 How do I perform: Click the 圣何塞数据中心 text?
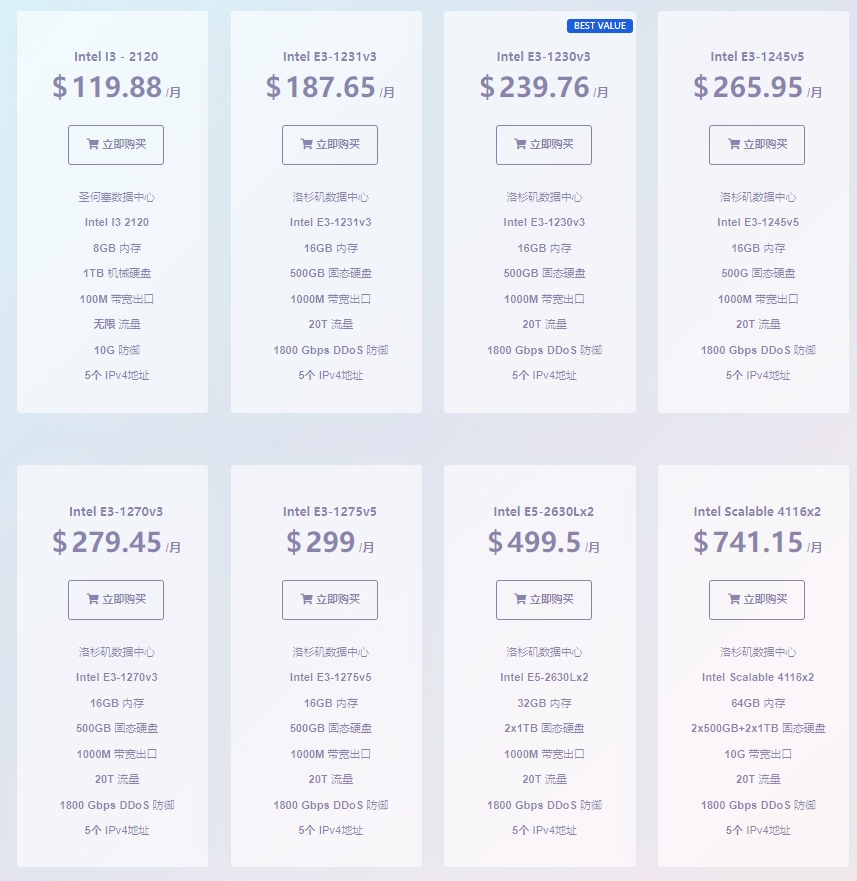[x=116, y=197]
